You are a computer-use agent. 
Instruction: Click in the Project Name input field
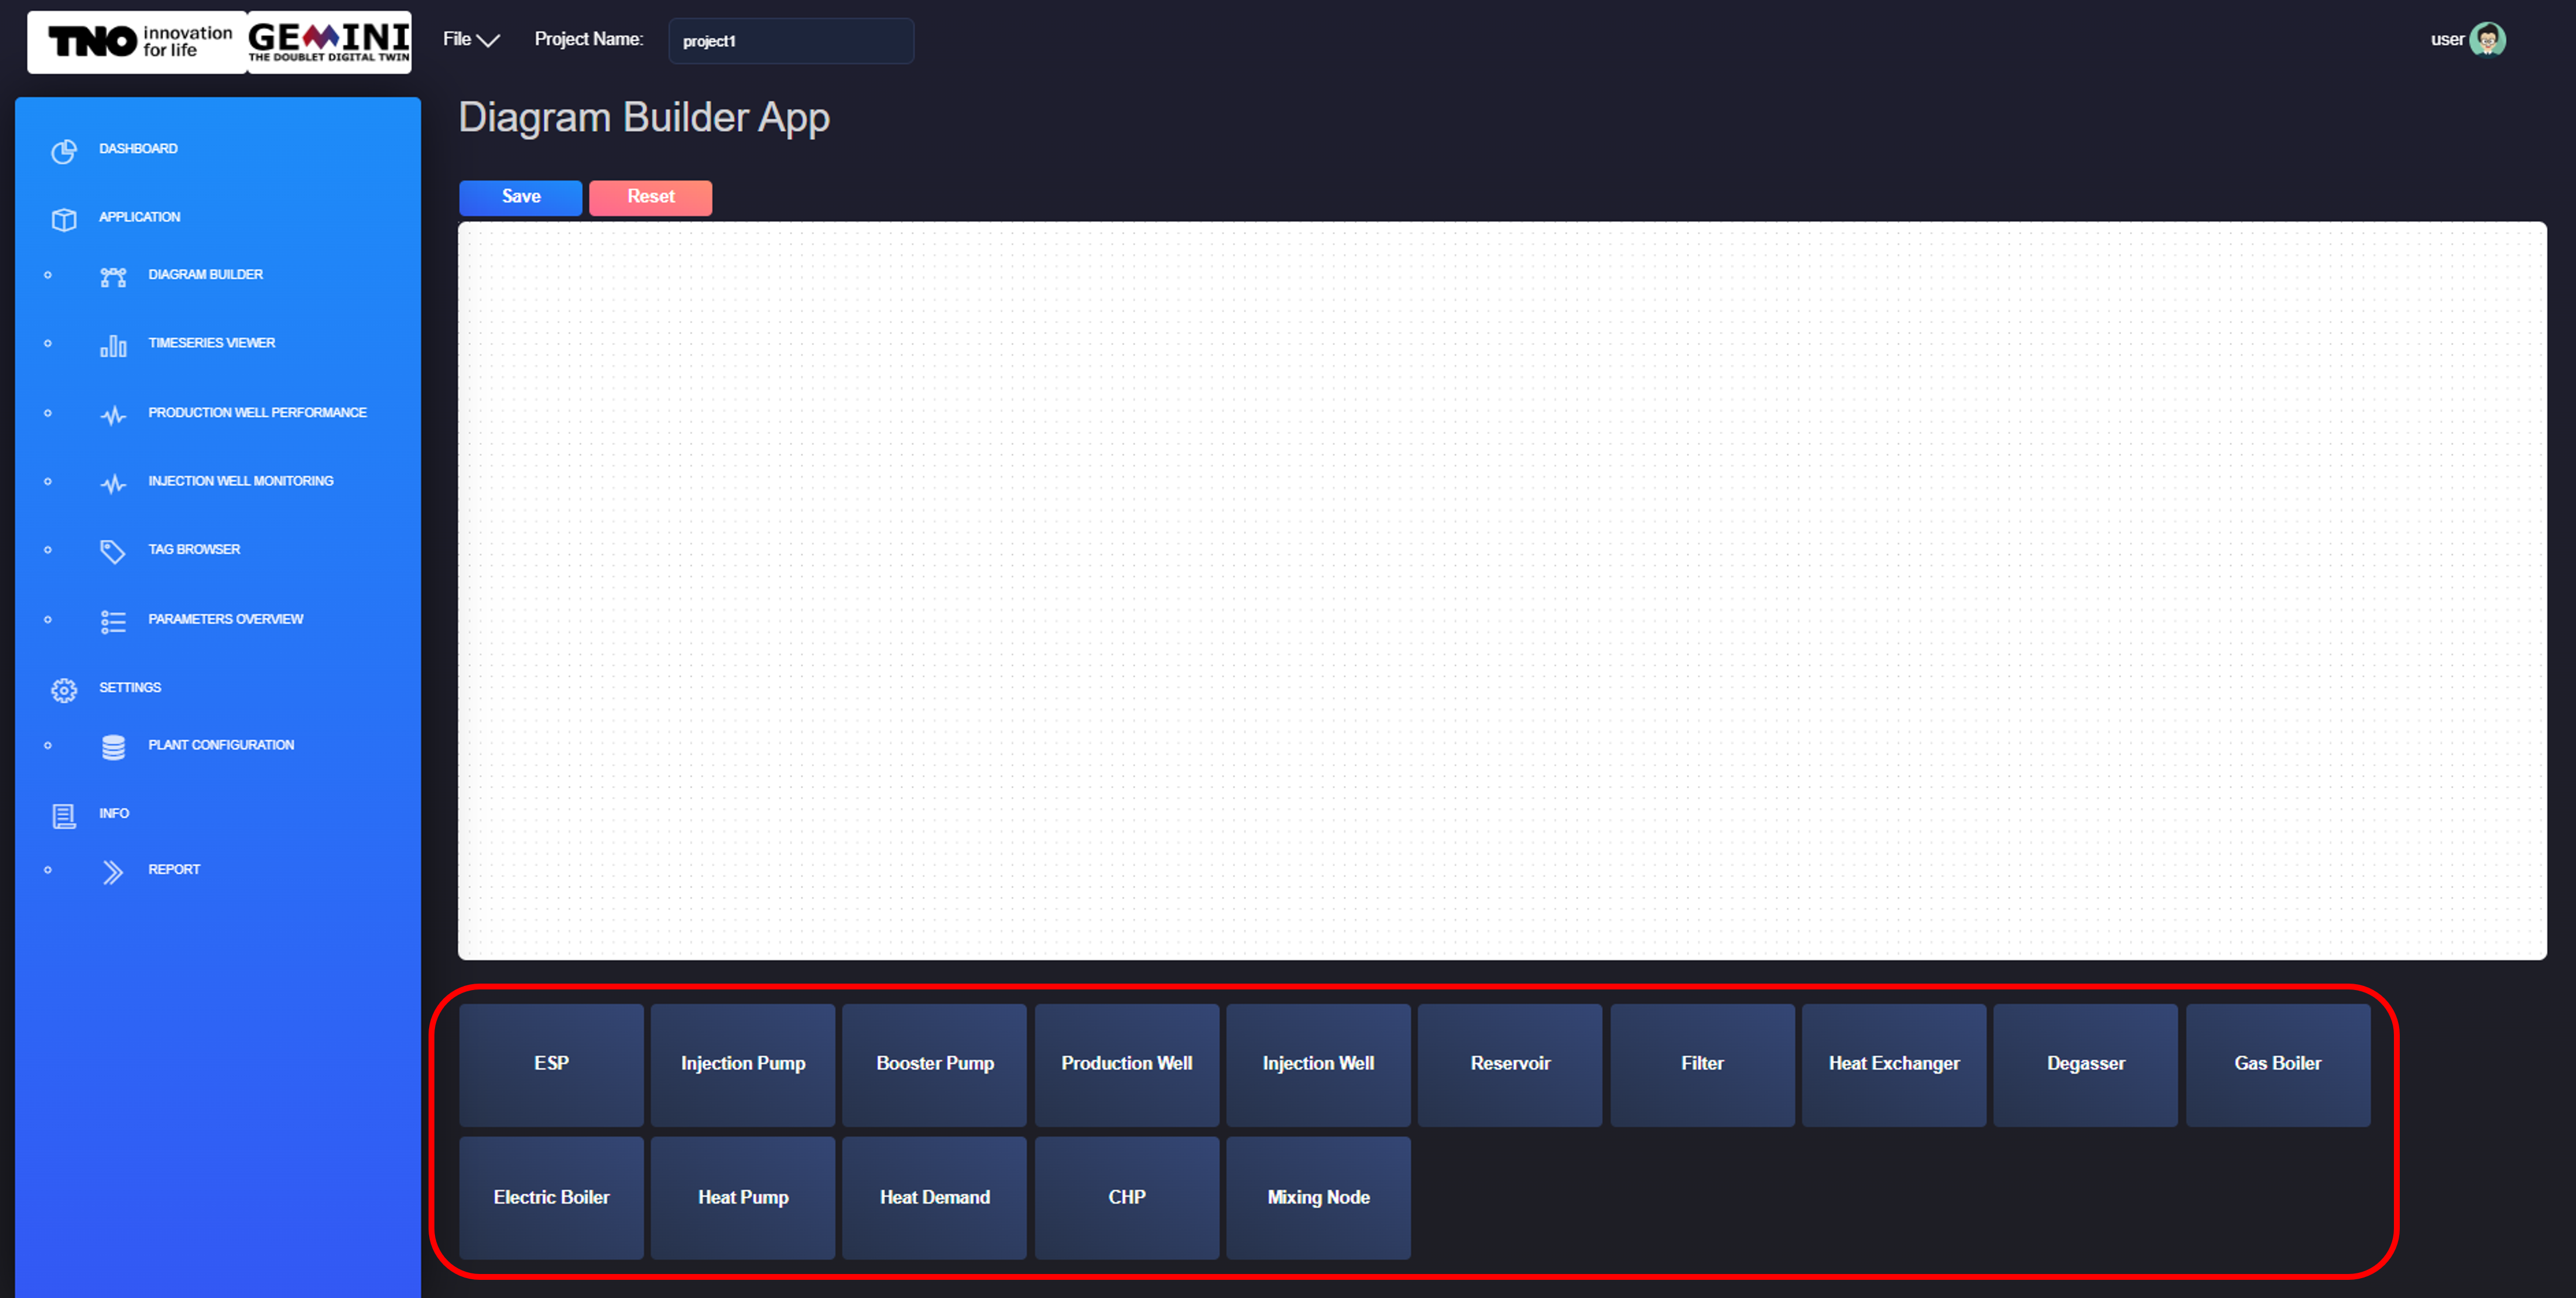790,41
